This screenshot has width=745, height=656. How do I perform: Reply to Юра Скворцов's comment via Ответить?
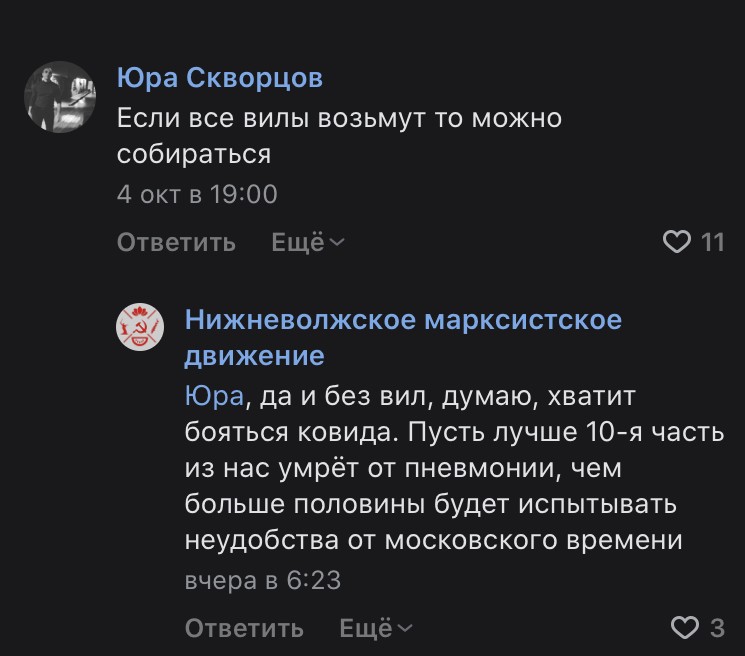tap(176, 242)
